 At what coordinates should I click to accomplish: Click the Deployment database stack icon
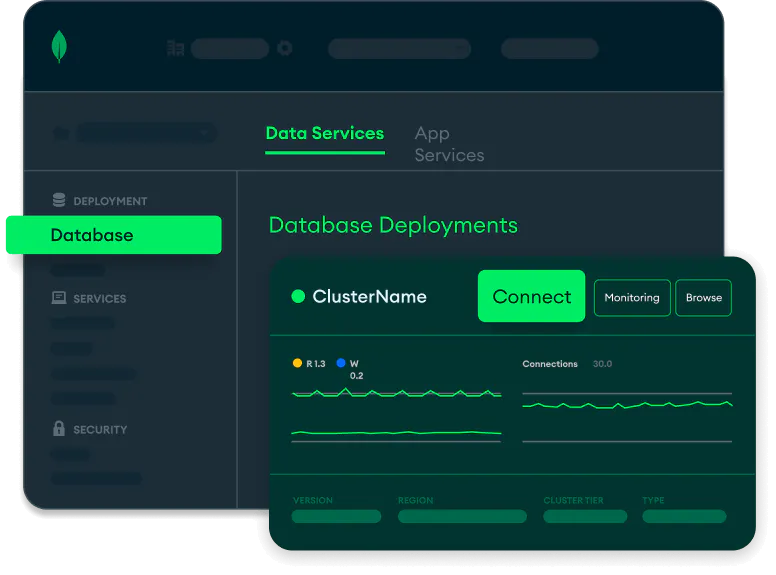59,200
